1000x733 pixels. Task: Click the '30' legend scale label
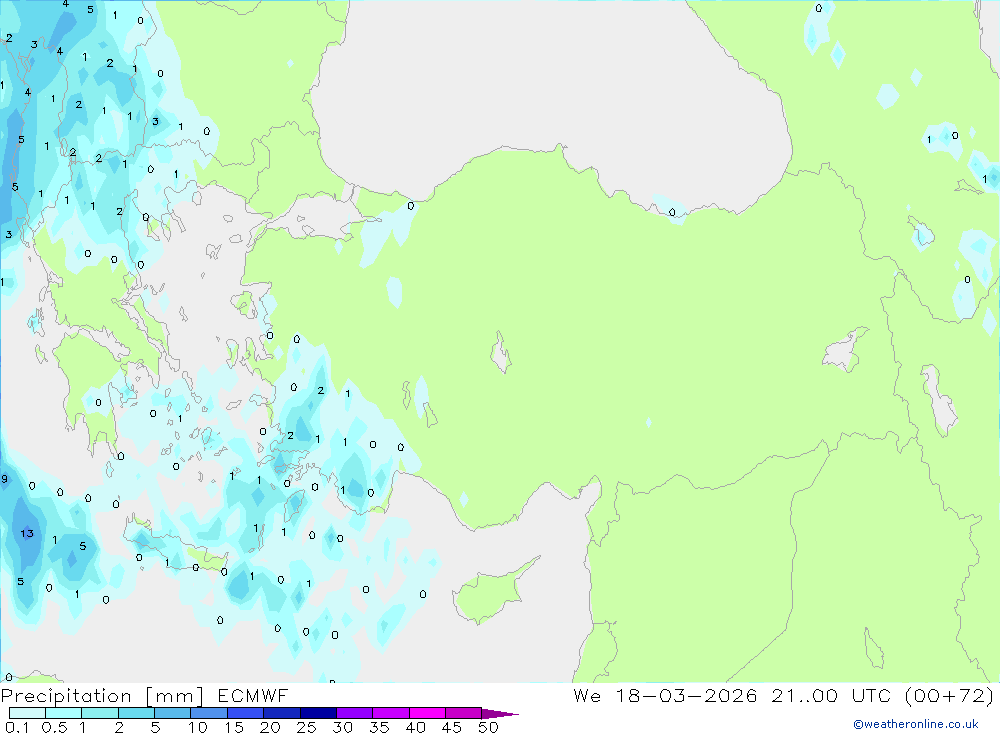pyautogui.click(x=343, y=727)
